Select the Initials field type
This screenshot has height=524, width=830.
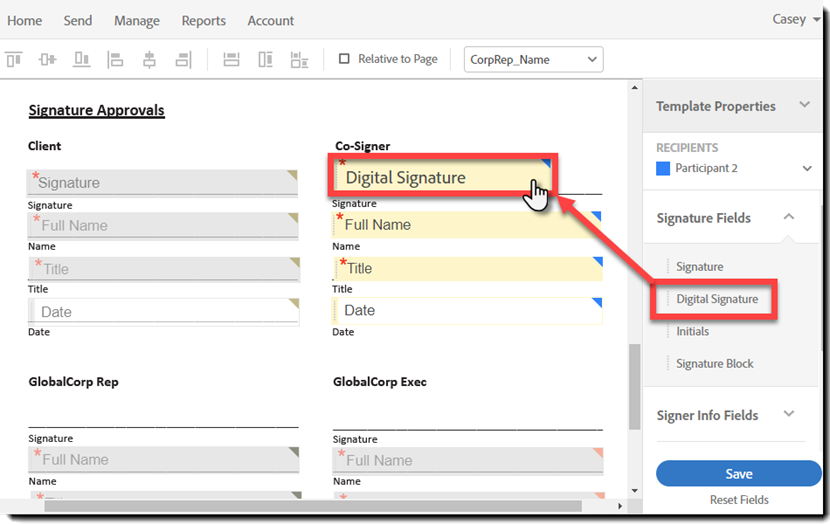(x=692, y=331)
